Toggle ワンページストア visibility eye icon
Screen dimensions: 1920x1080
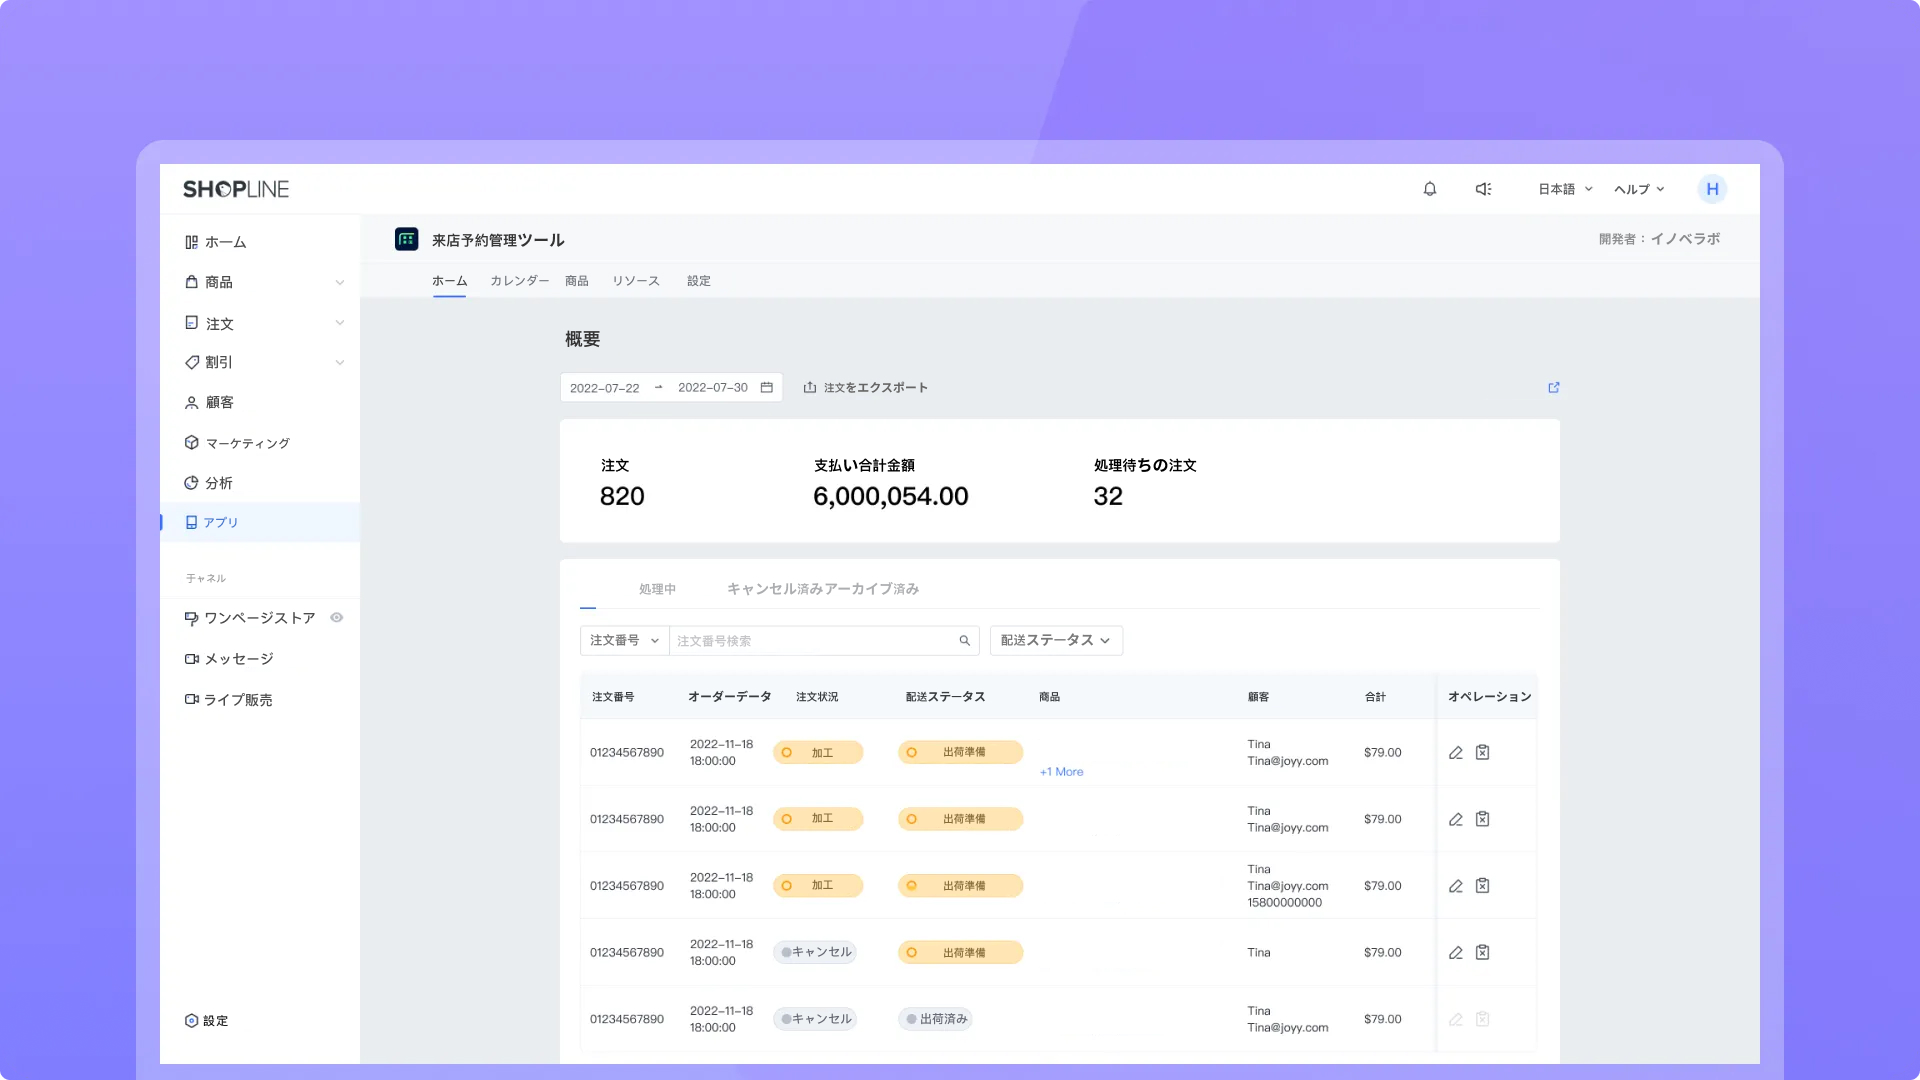click(x=337, y=618)
